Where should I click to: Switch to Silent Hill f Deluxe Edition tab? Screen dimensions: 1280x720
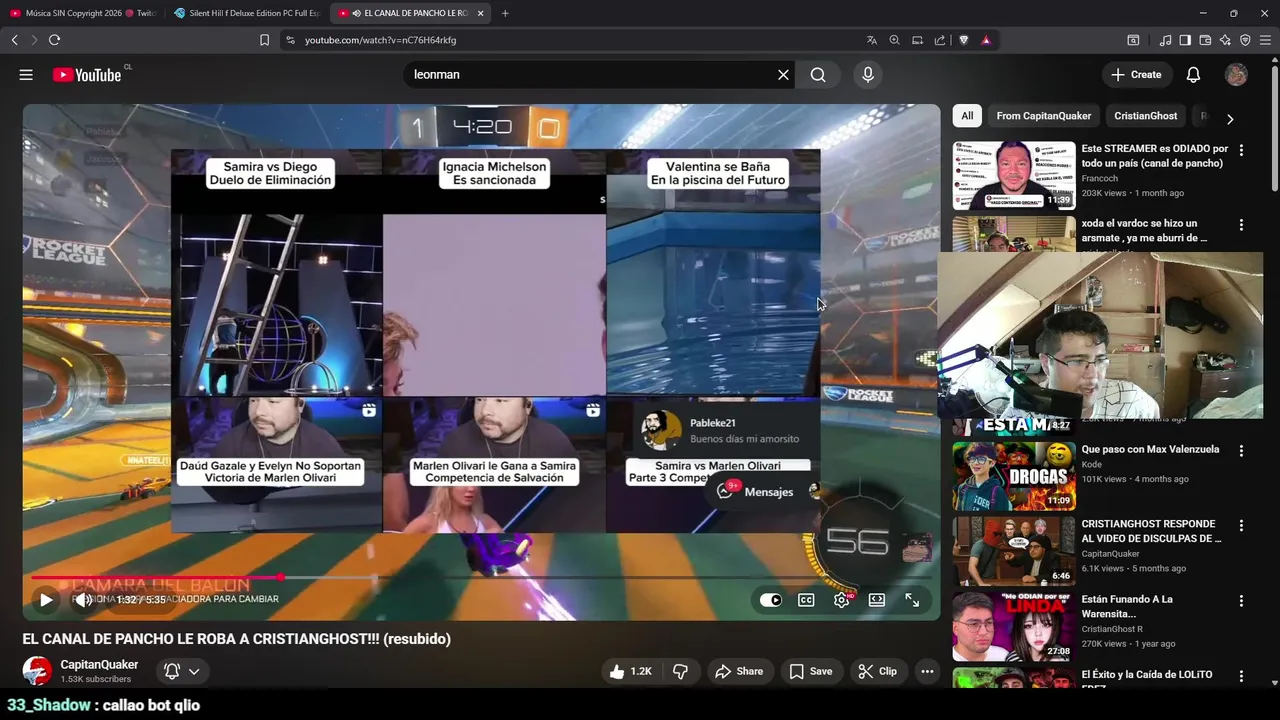click(246, 13)
